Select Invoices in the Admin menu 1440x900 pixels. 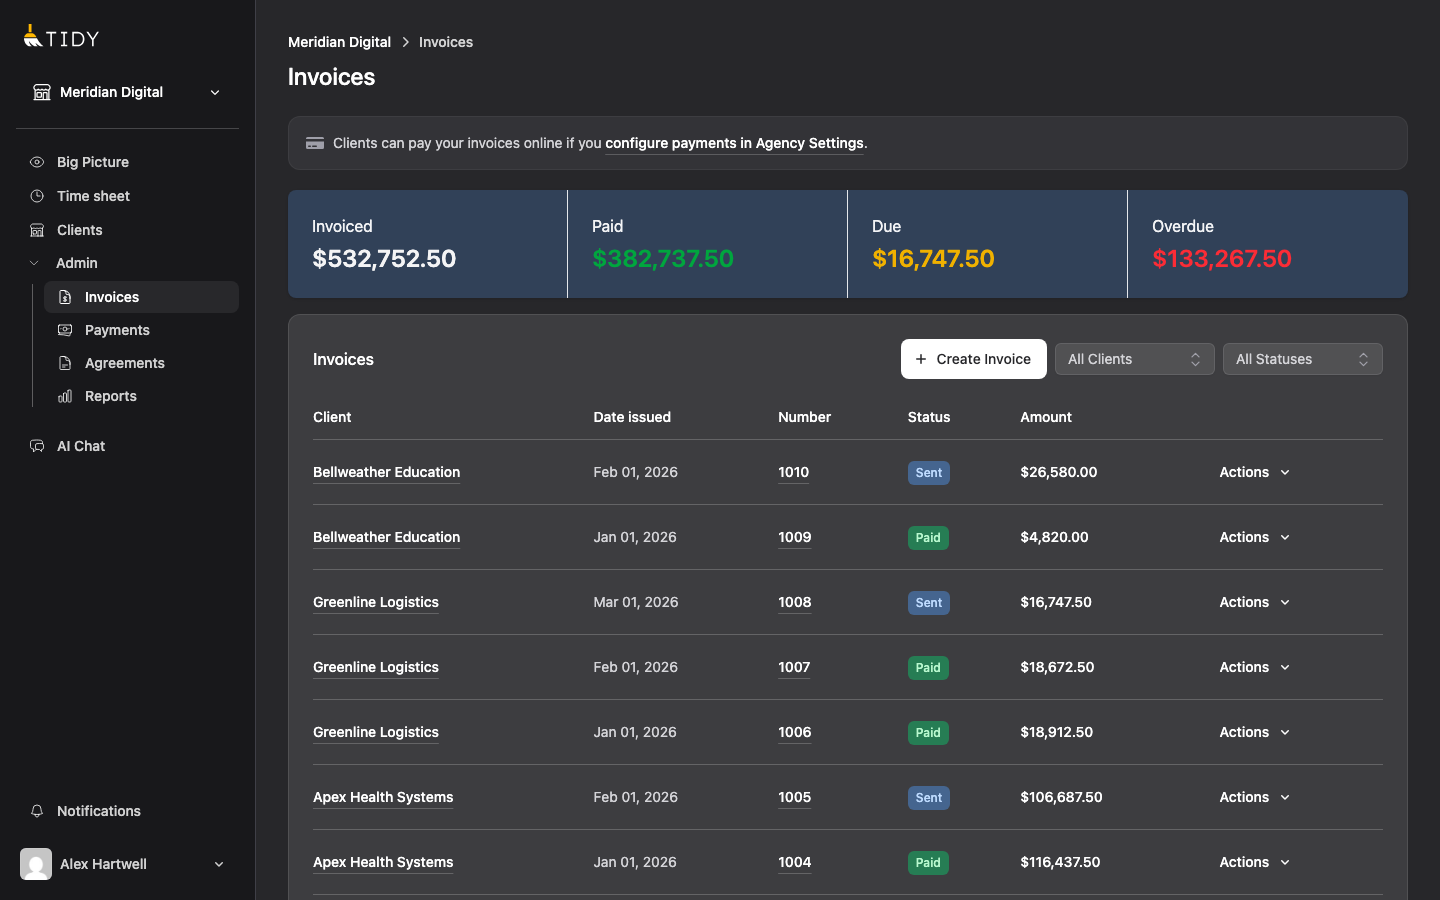[110, 297]
